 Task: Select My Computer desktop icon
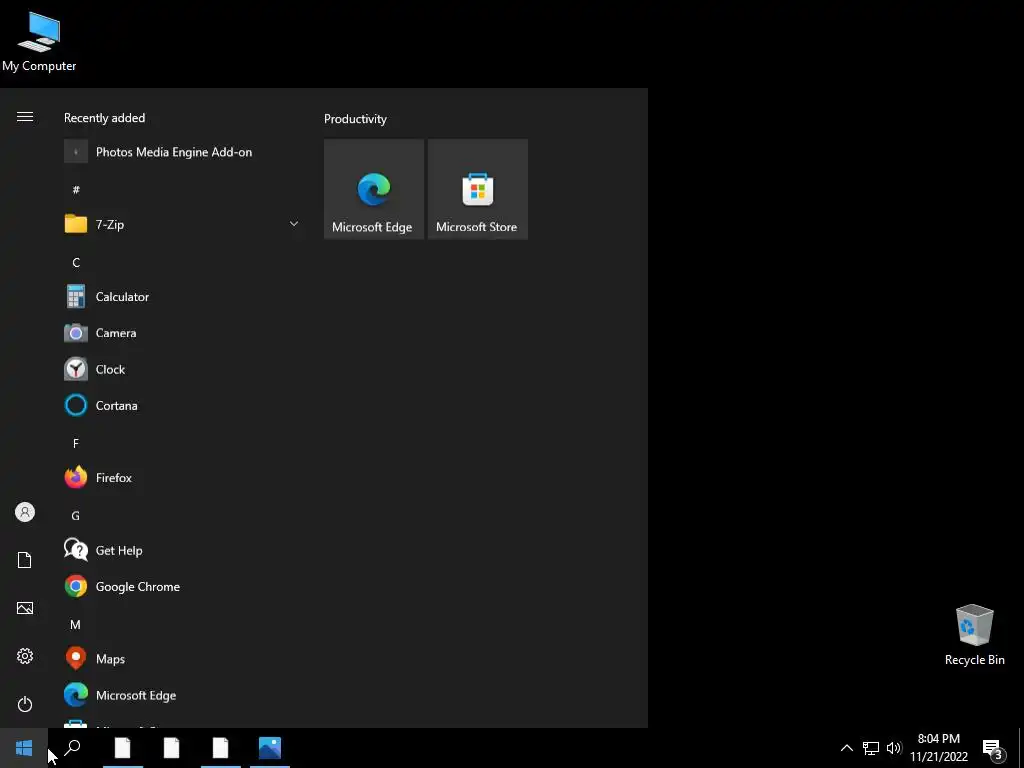point(39,41)
